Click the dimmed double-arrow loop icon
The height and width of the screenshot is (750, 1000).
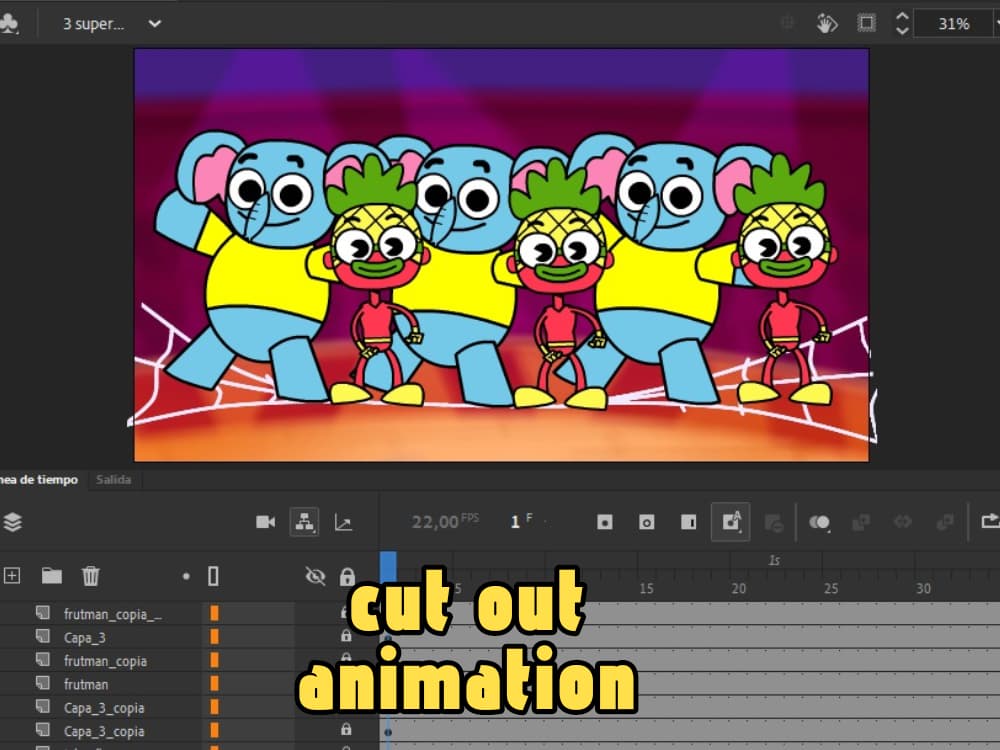pyautogui.click(x=902, y=522)
